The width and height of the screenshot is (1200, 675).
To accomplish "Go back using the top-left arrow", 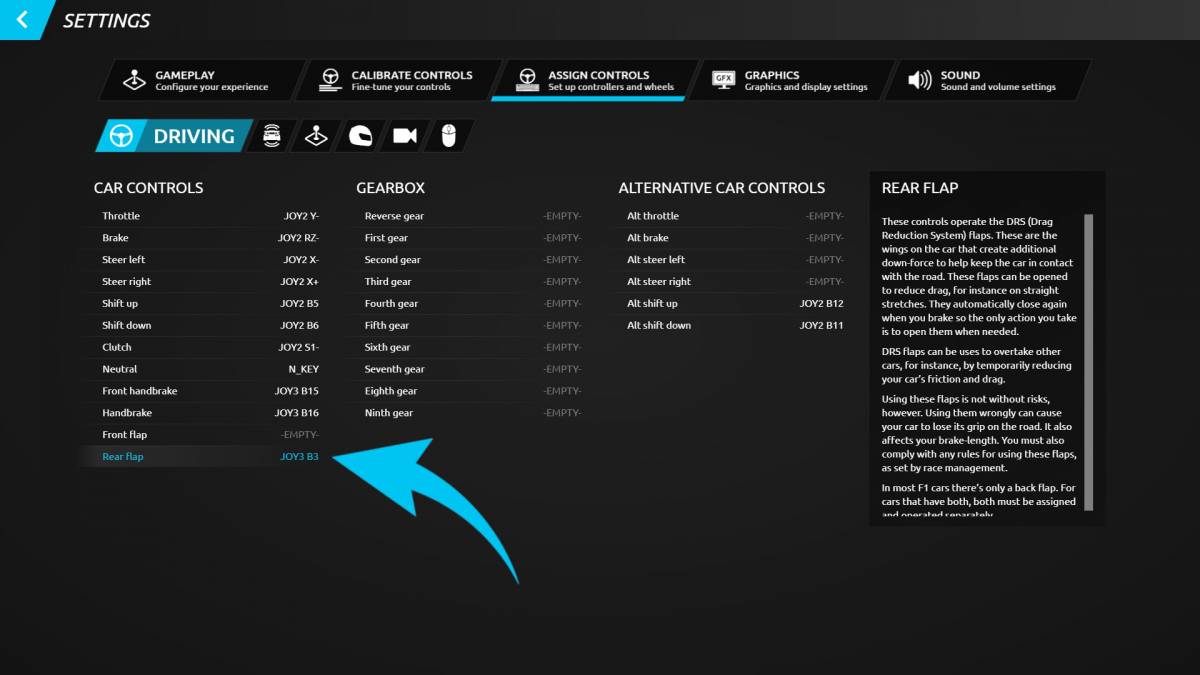I will pyautogui.click(x=21, y=20).
